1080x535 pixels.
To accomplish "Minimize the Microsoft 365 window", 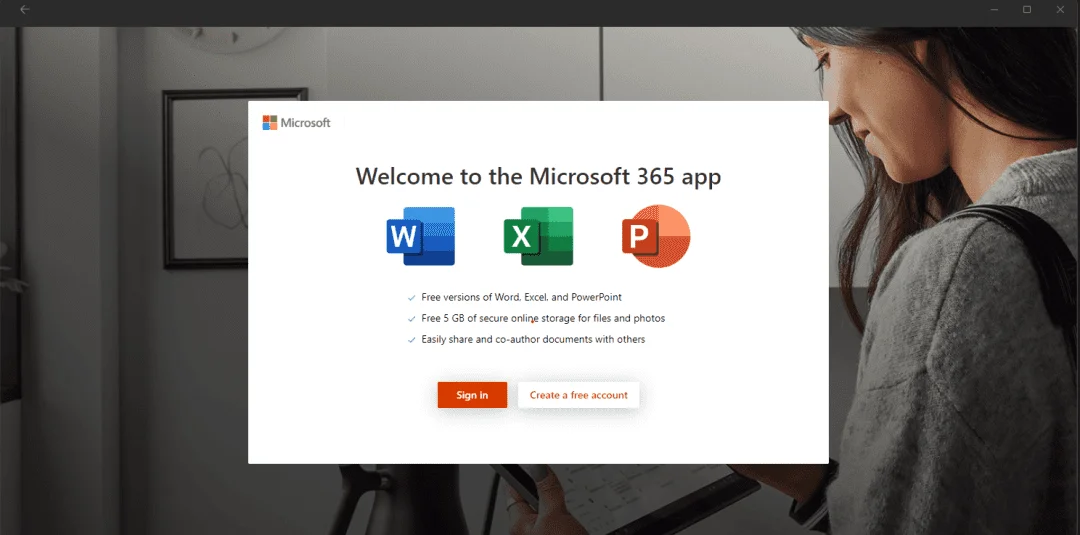I will coord(995,10).
